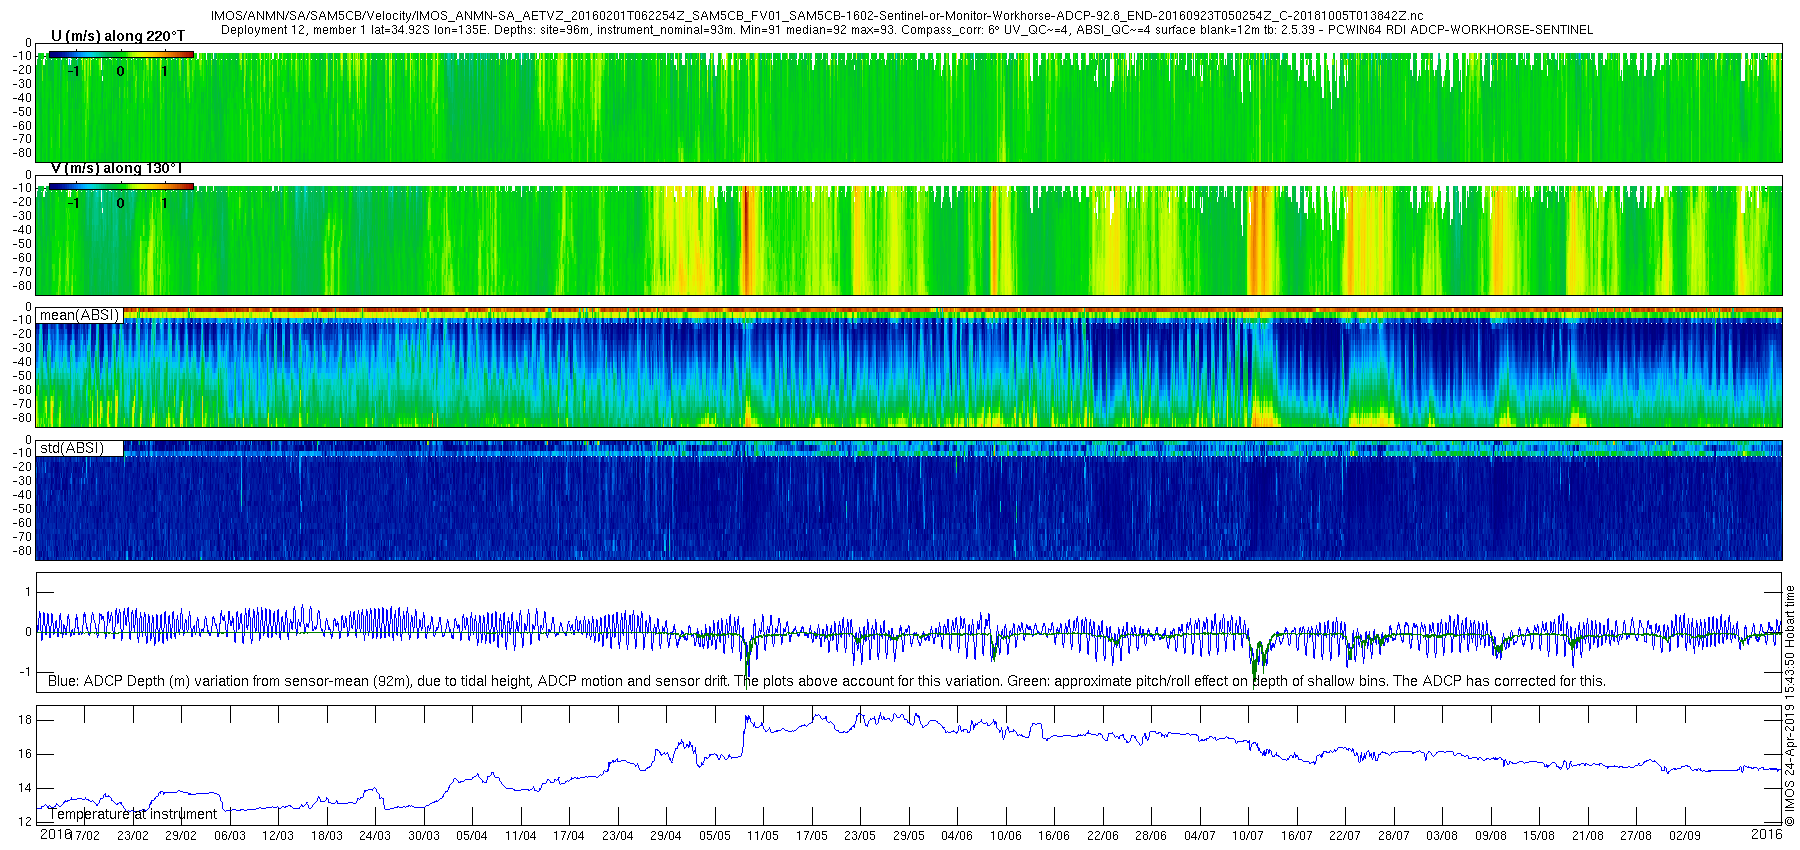Click the -1 tick on the depth-variation axis
Screen dimensions: 1800x850
26,672
